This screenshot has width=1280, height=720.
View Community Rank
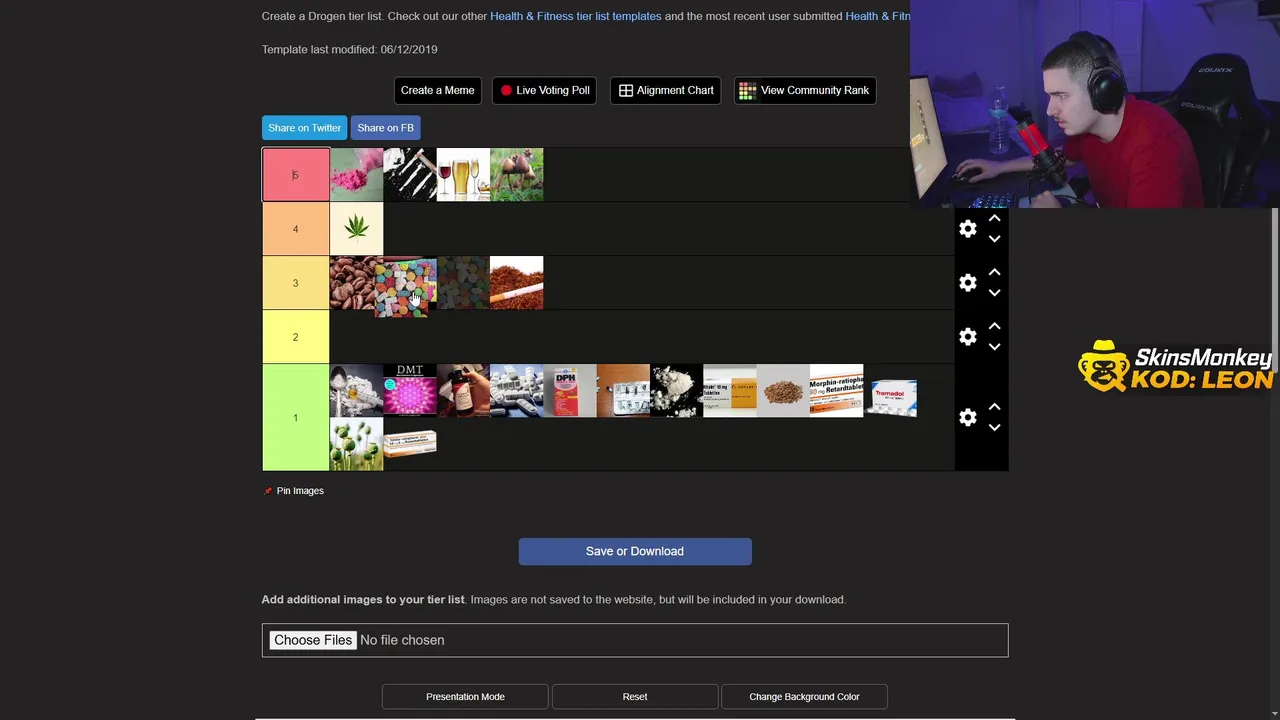tap(805, 90)
